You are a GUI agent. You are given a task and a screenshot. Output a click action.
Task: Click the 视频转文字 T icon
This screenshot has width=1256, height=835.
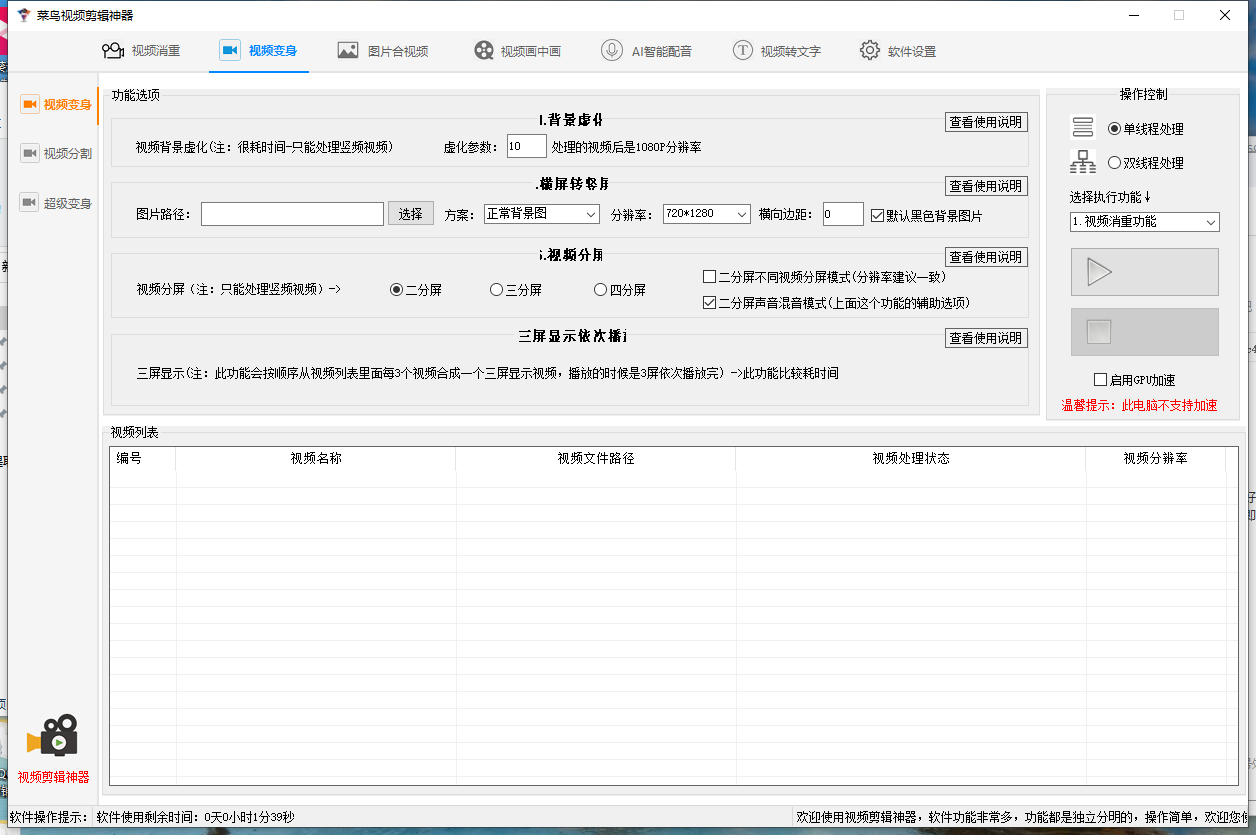coord(742,51)
